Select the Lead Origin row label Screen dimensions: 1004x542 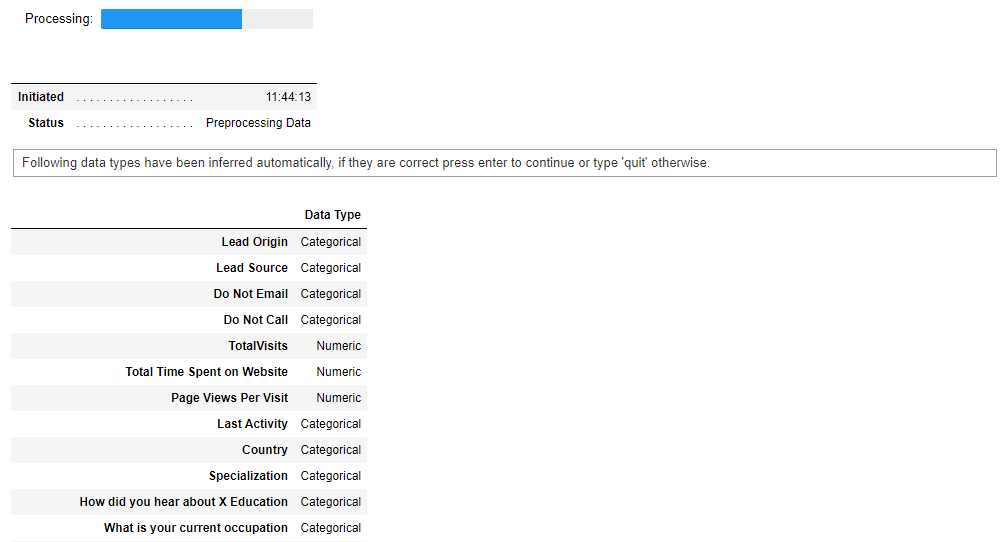pyautogui.click(x=254, y=242)
